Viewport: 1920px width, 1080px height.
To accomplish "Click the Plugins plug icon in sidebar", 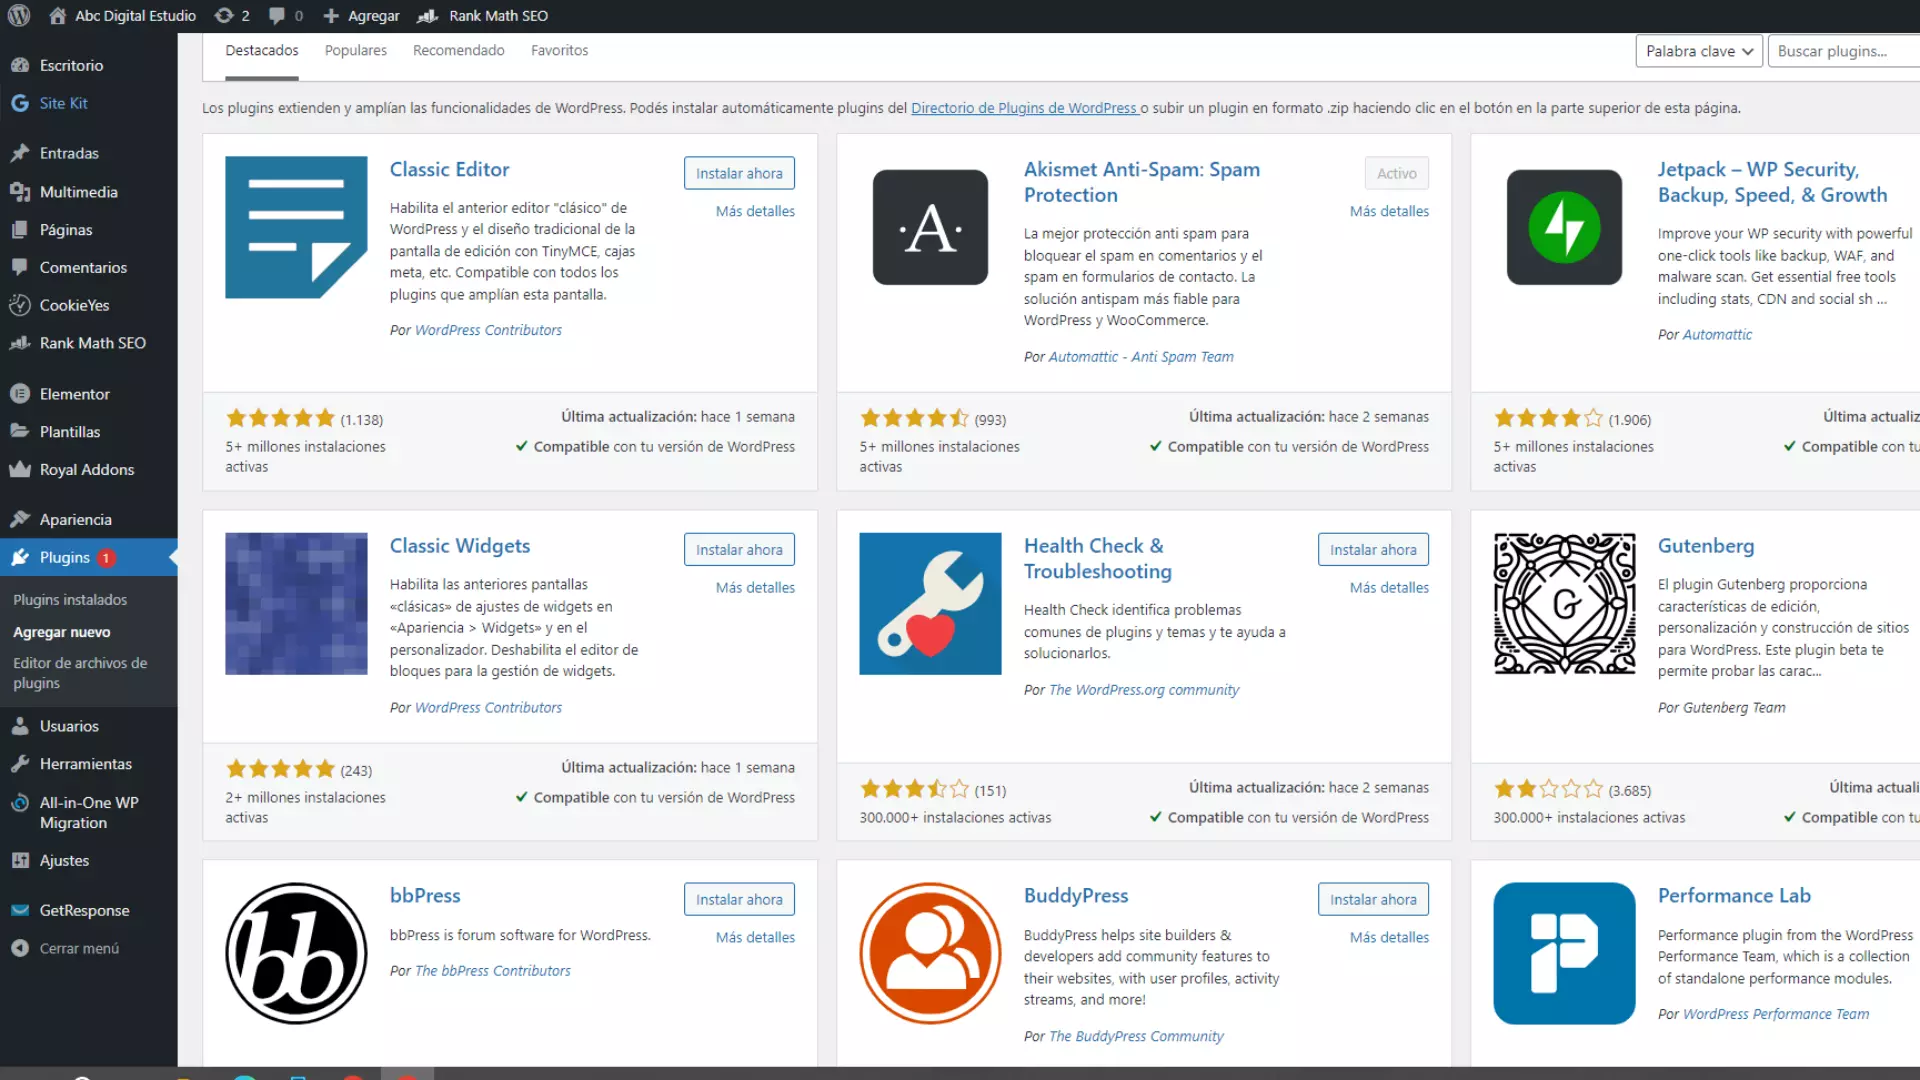I will pyautogui.click(x=20, y=557).
